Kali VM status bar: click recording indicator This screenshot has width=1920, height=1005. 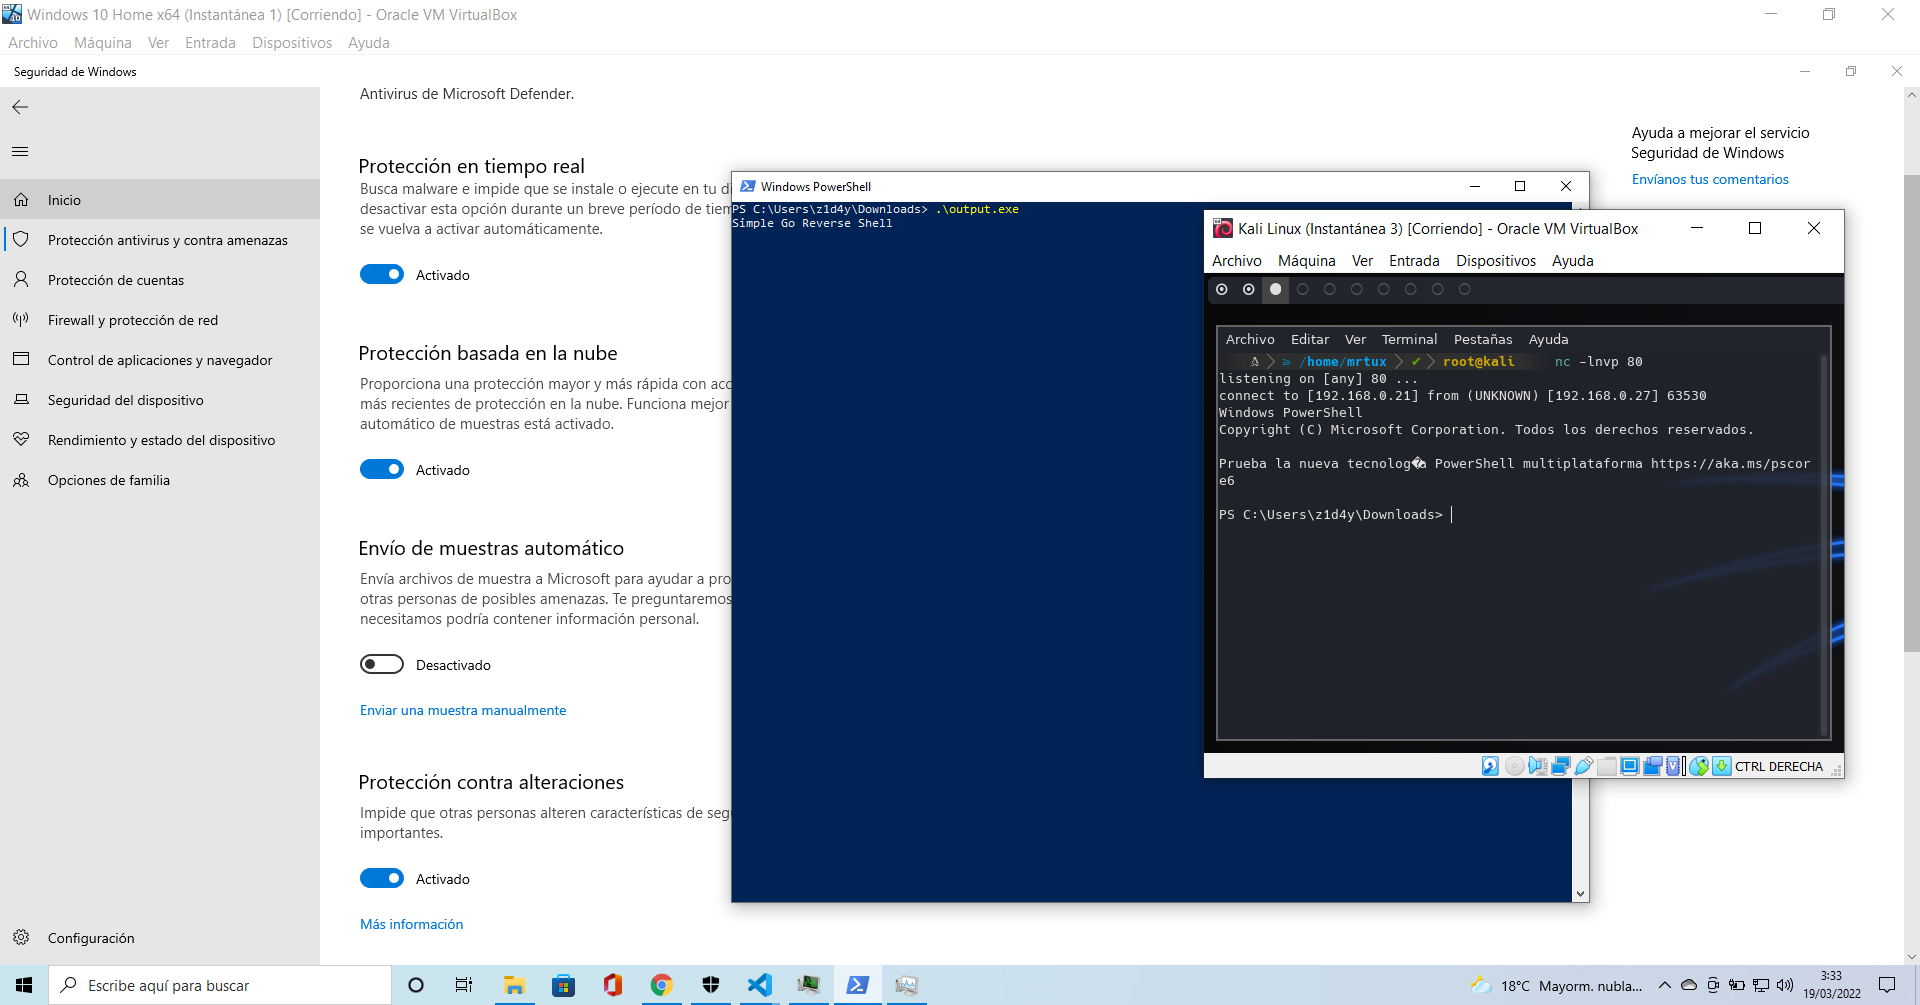click(x=1653, y=766)
